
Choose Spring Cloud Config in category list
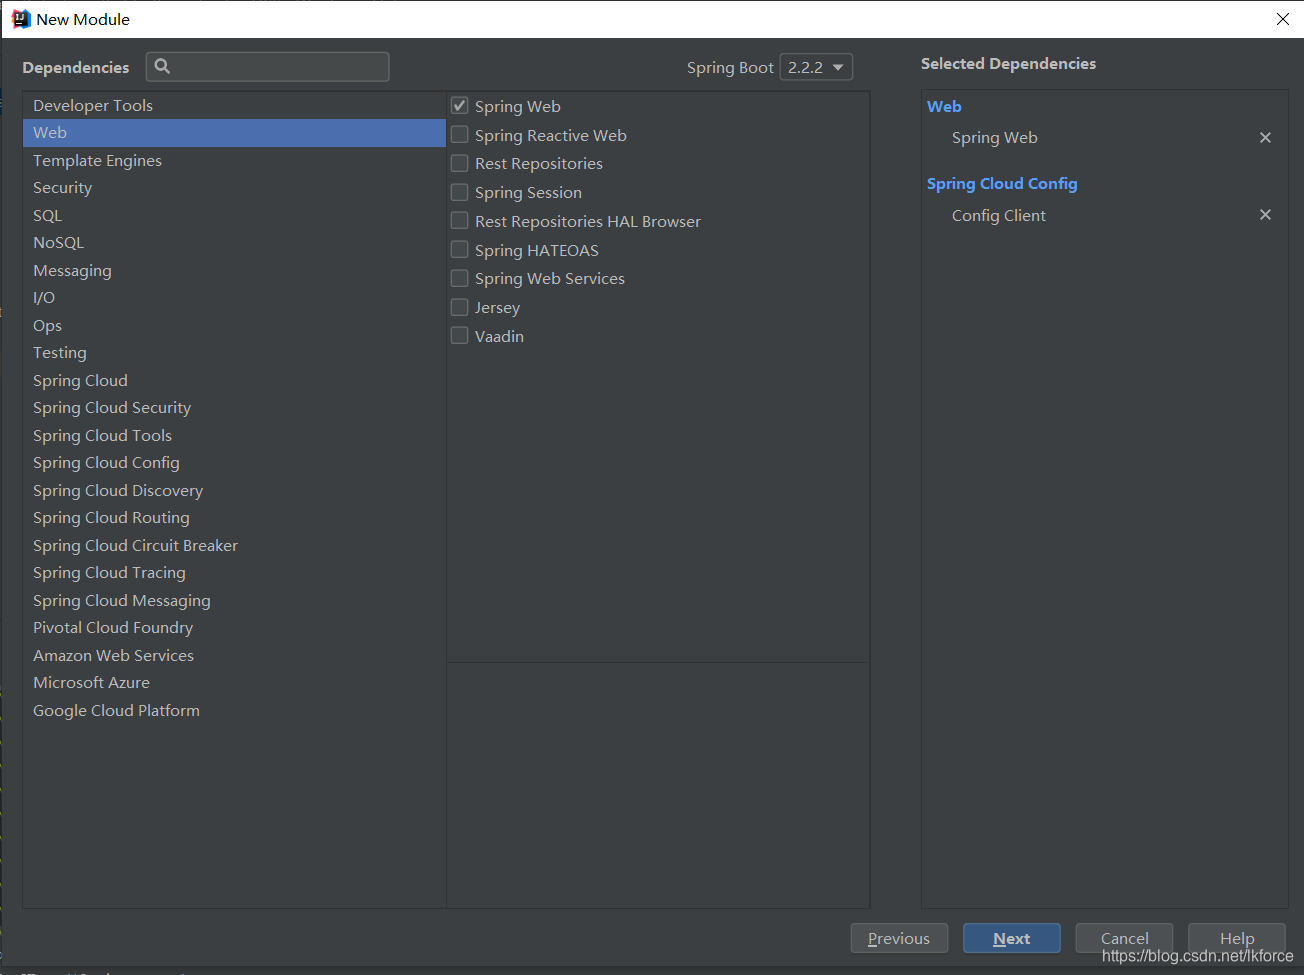coord(234,463)
